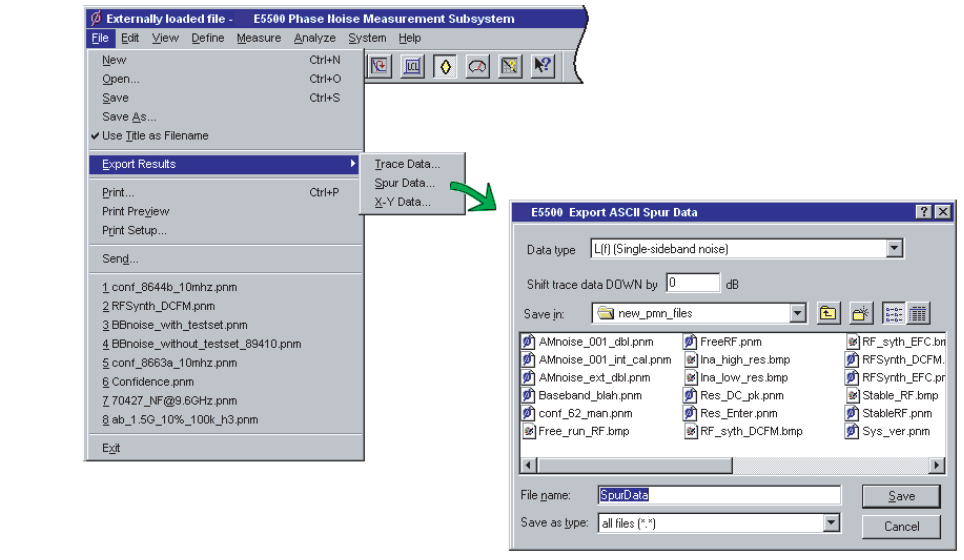
Task: Click the Save button in dialog
Action: click(x=901, y=497)
